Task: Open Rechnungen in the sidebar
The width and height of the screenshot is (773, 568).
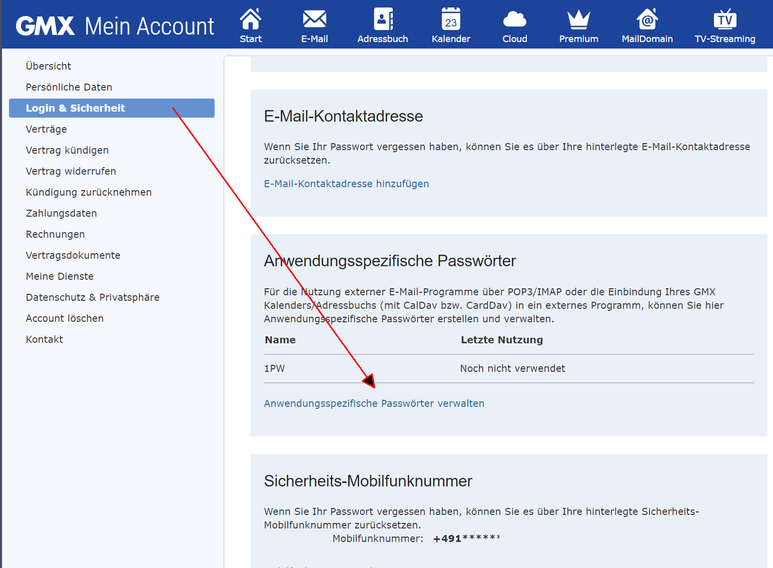Action: pos(55,234)
